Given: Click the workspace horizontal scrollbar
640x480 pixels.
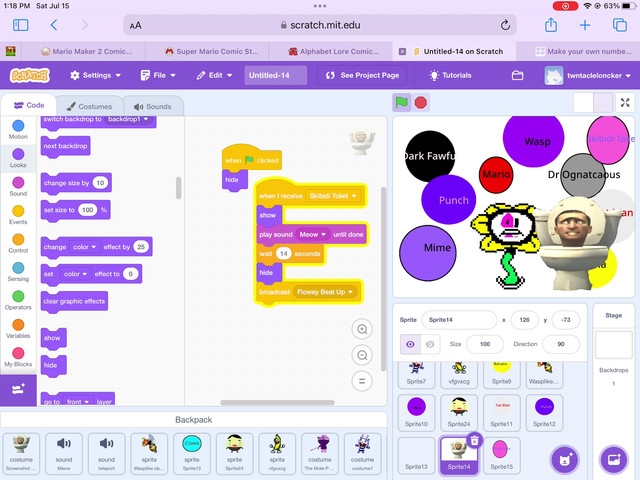Looking at the screenshot, I should tap(278, 402).
